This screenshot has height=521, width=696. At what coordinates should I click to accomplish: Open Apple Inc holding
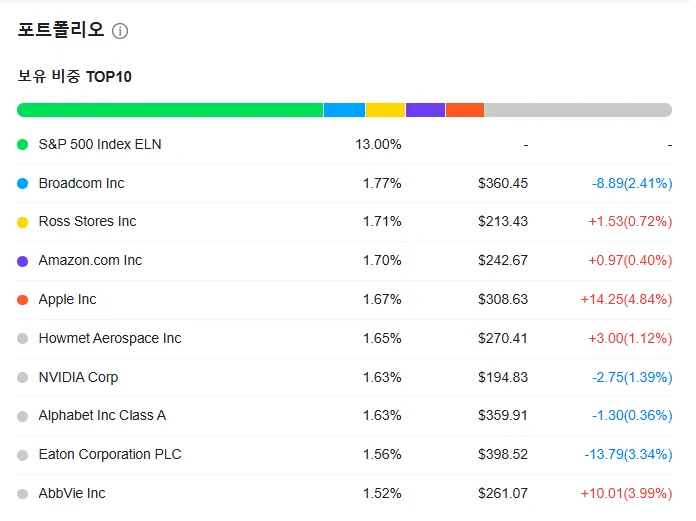(x=67, y=300)
